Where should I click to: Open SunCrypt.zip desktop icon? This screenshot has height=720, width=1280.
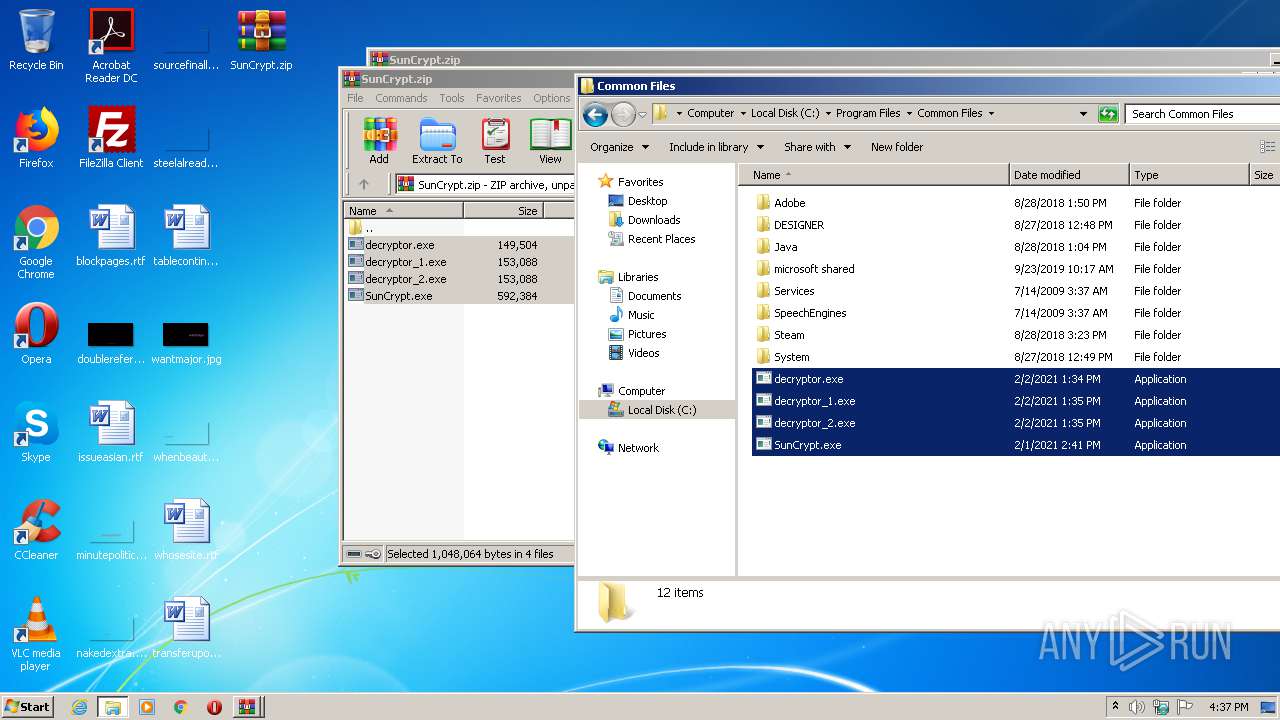click(x=261, y=41)
